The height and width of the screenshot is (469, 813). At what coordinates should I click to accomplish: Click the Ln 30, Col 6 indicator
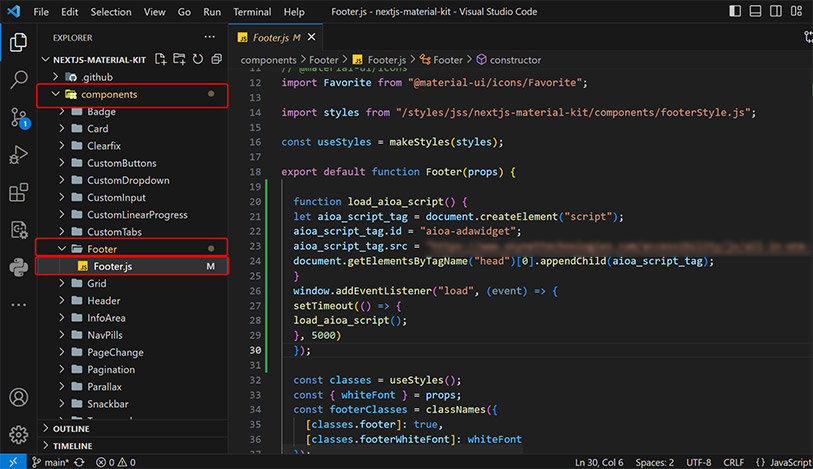point(599,462)
